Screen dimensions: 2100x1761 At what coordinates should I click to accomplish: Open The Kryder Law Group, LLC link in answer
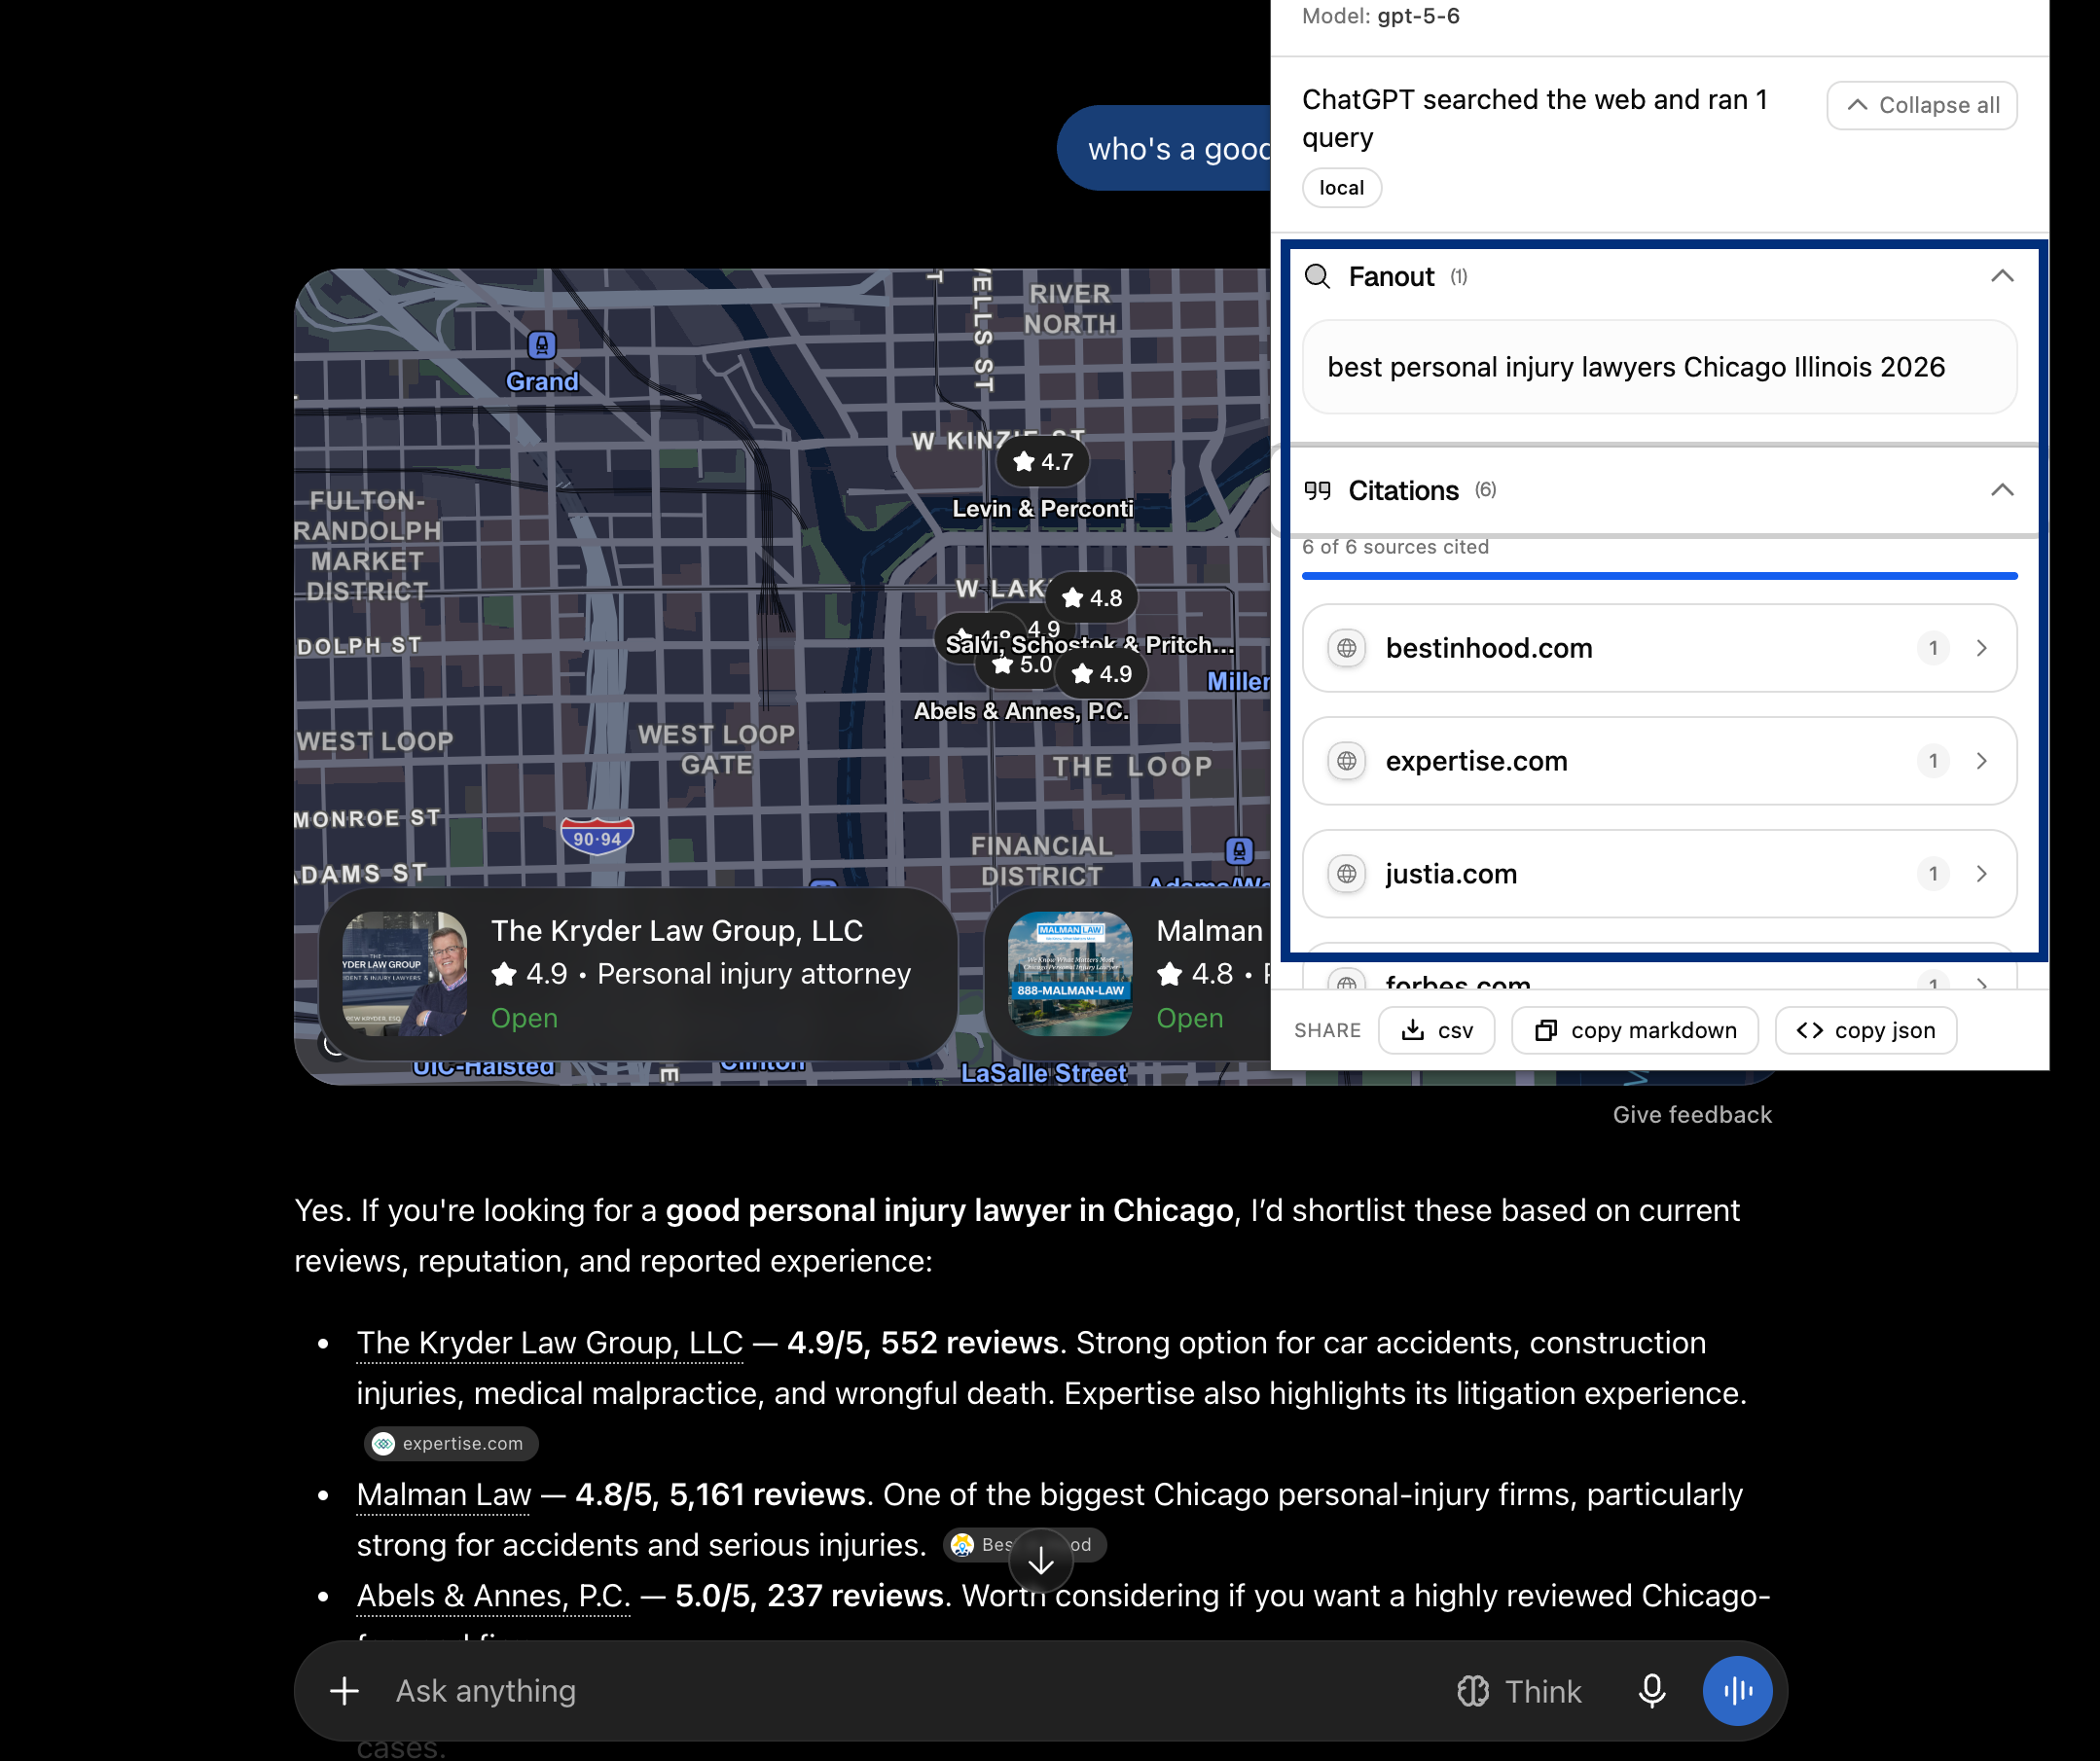(550, 1342)
